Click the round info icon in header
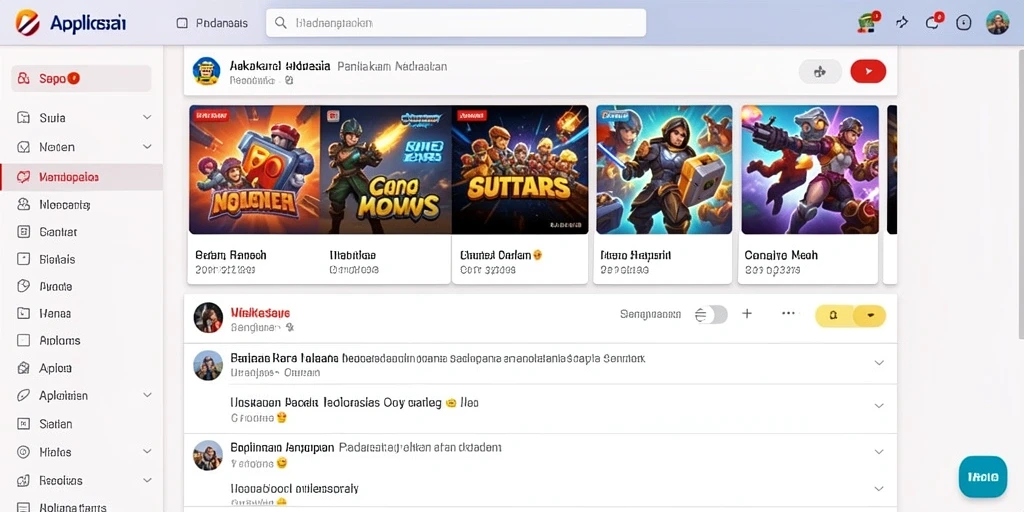 pyautogui.click(x=963, y=23)
